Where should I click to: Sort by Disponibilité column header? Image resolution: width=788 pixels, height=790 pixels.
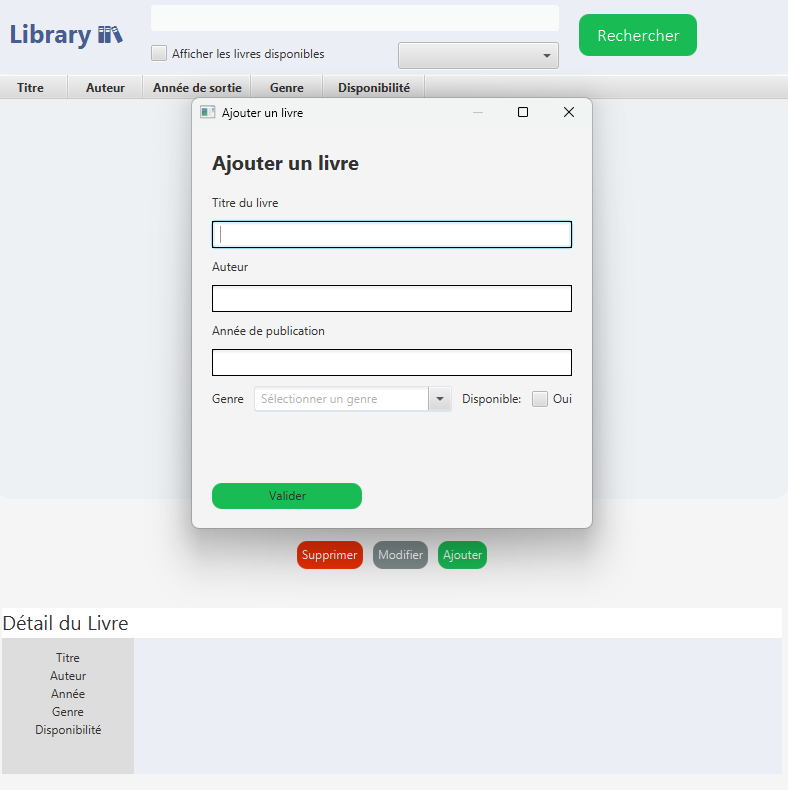point(374,88)
